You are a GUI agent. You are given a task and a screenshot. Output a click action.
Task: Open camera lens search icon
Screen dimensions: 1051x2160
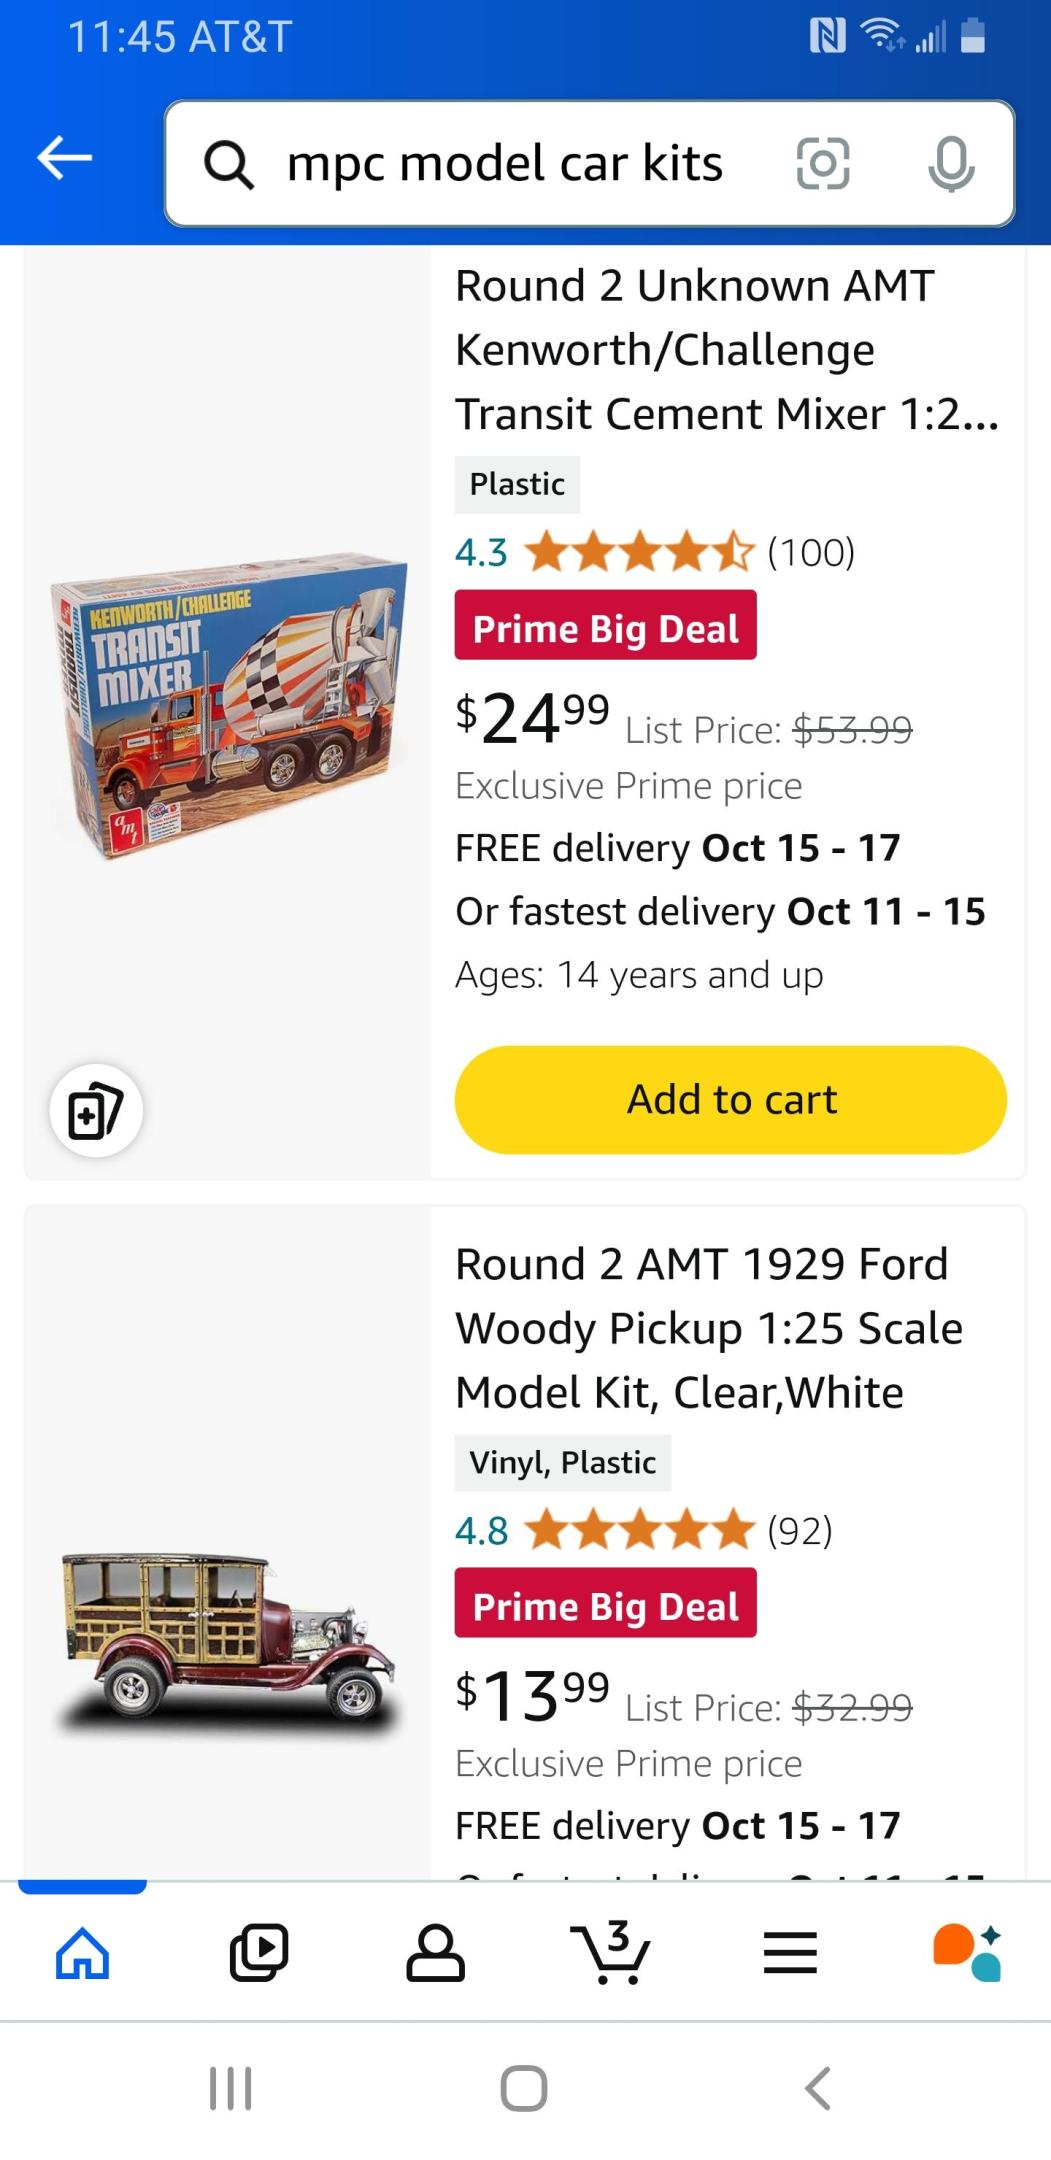click(x=822, y=163)
